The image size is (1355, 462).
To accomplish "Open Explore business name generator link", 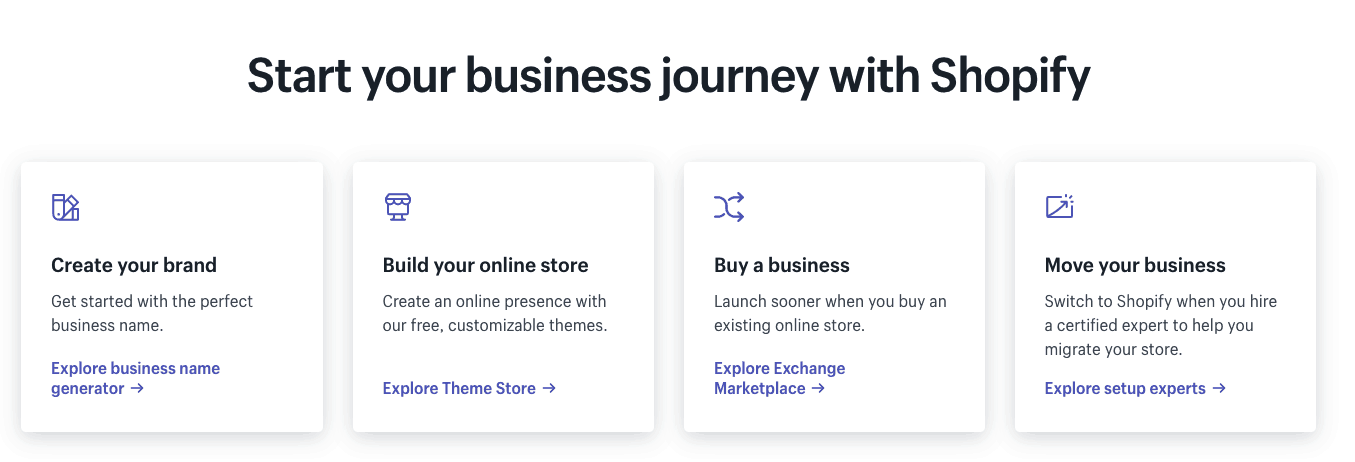I will click(135, 378).
